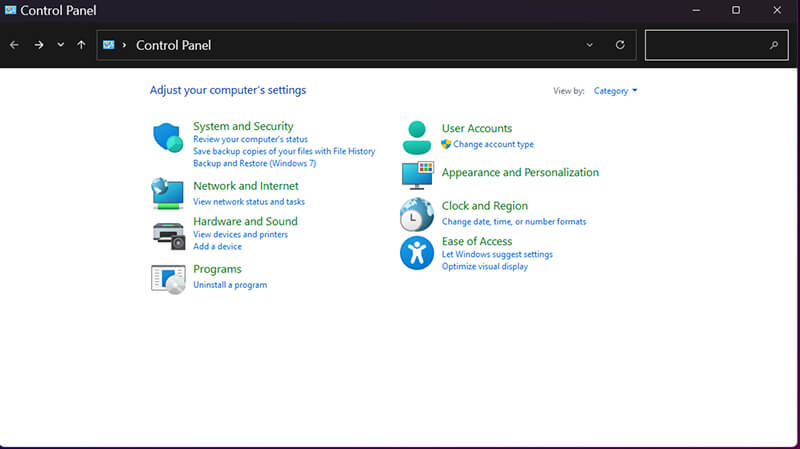
Task: Refresh the Control Panel view
Action: 620,45
